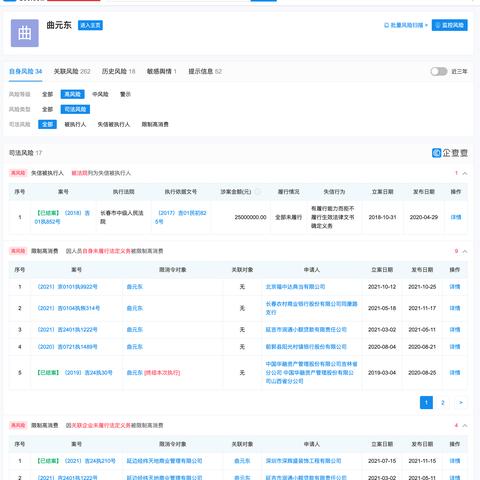The width and height of the screenshot is (480, 480).
Task: Open 详情 for the 2021-11-17 record
Action: pos(455,308)
